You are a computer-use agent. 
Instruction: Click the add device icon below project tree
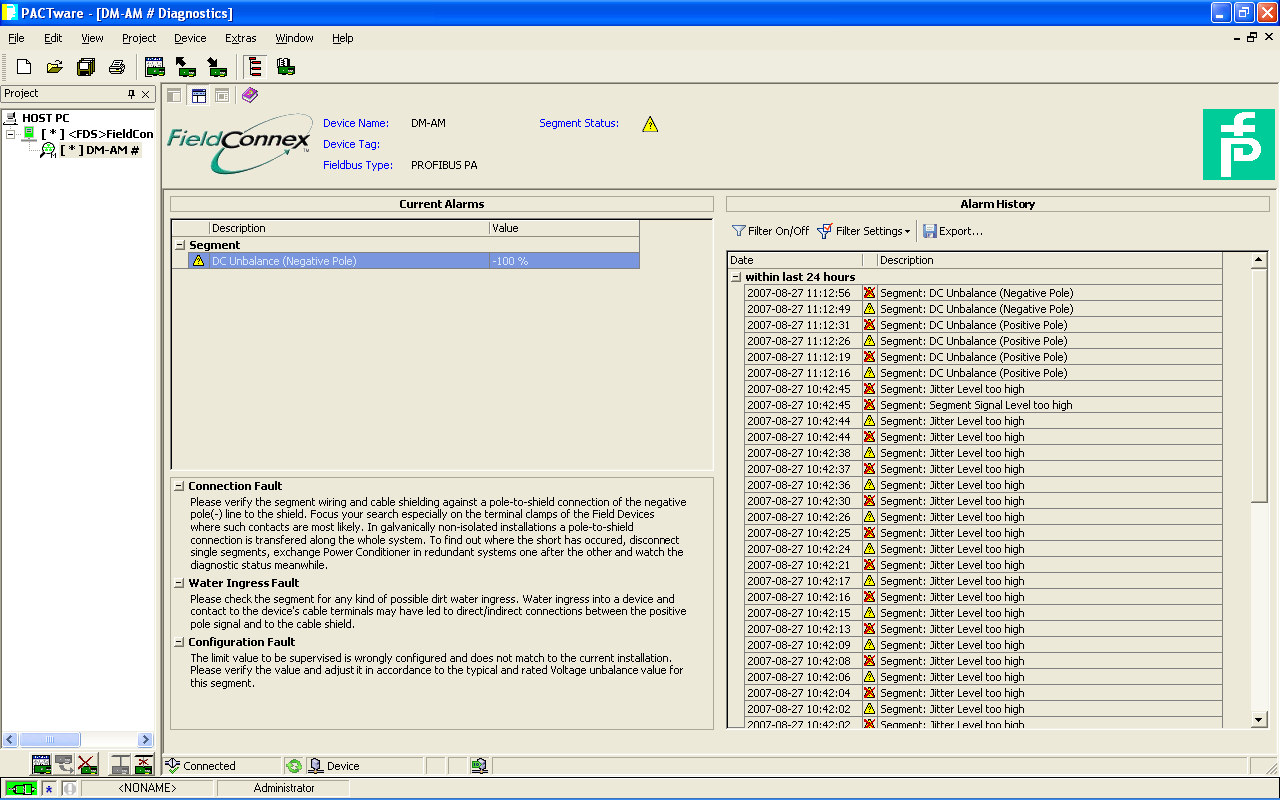point(42,765)
